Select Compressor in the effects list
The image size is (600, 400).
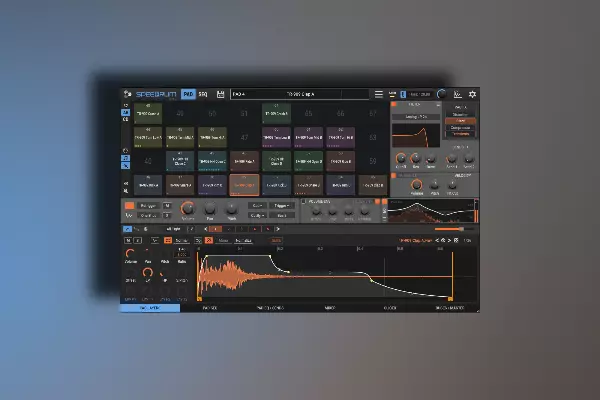(460, 127)
